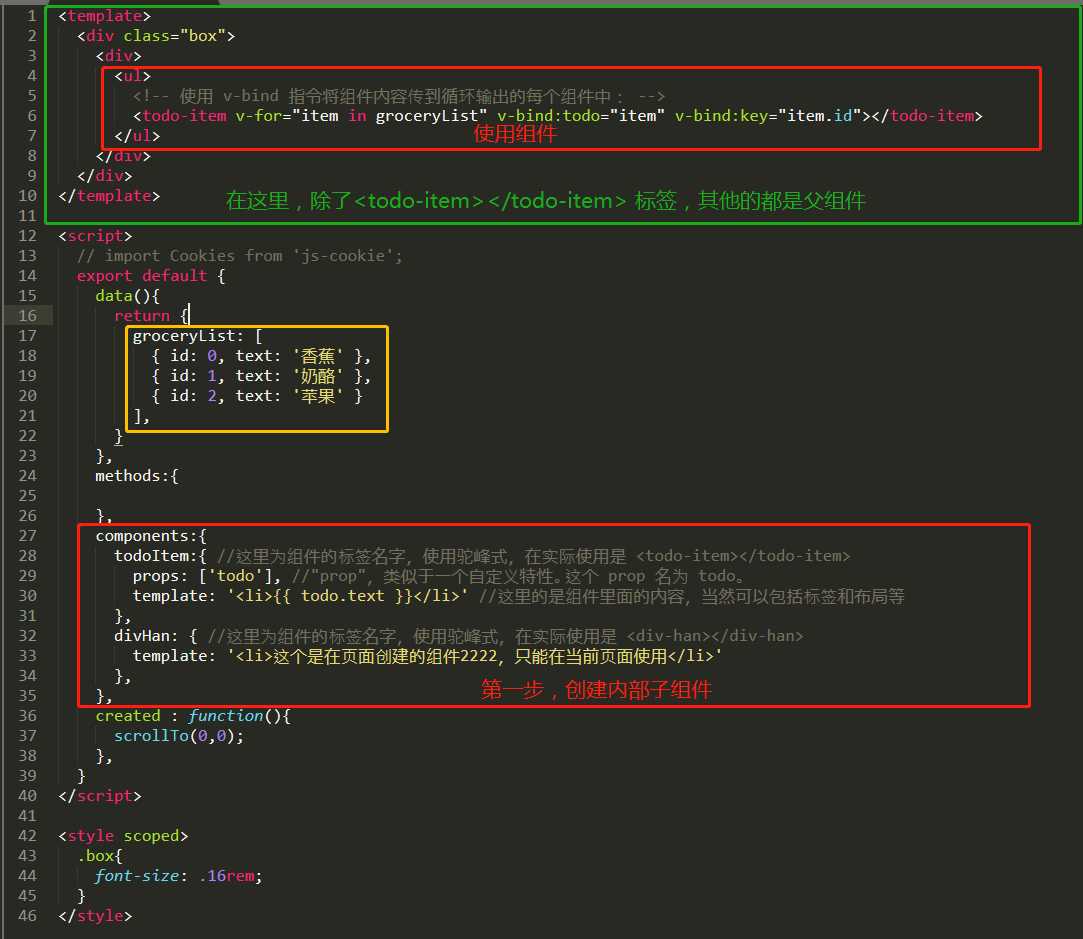Image resolution: width=1083 pixels, height=939 pixels.
Task: Click the "id: 0" value on line 18
Action: pos(193,356)
